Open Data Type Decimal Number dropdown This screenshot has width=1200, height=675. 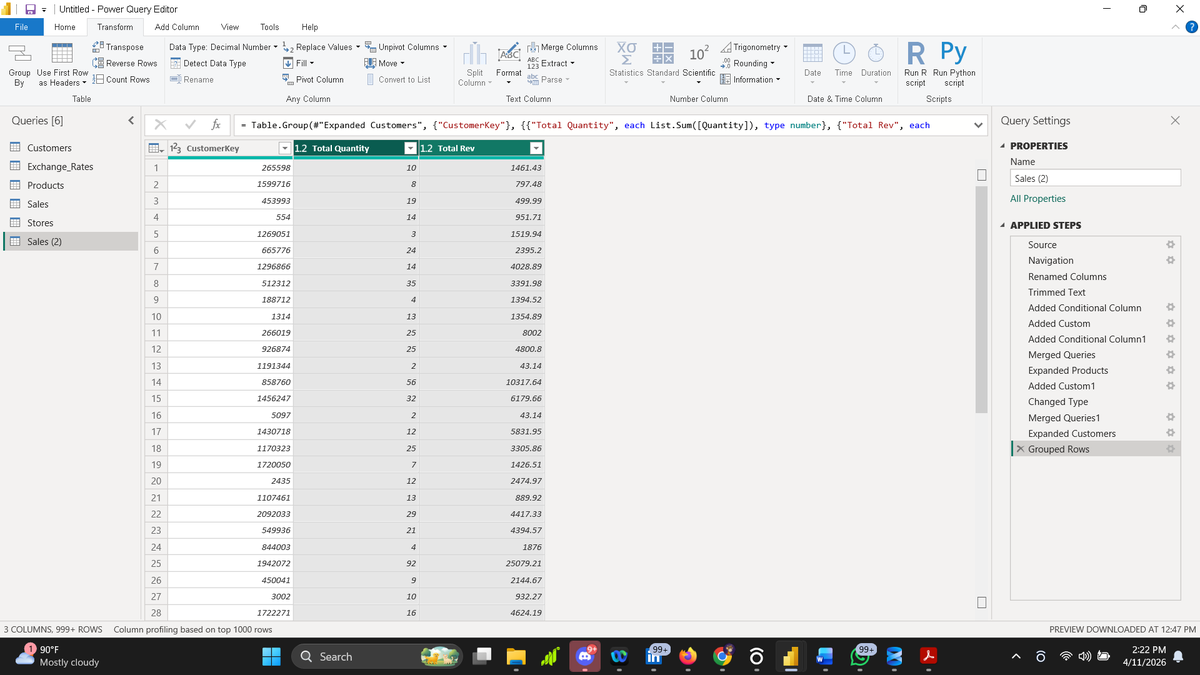[223, 47]
